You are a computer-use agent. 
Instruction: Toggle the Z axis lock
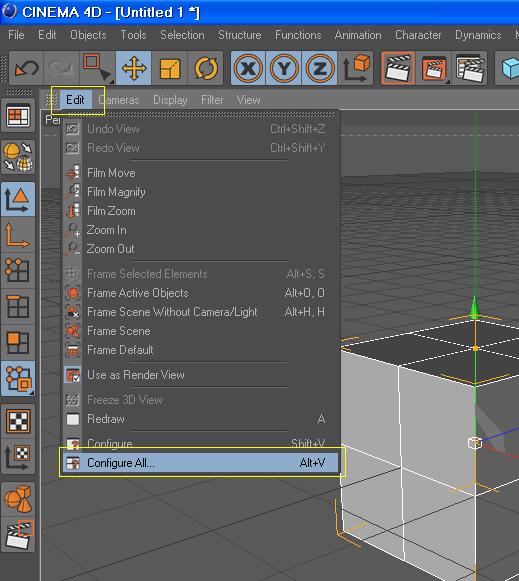point(319,68)
